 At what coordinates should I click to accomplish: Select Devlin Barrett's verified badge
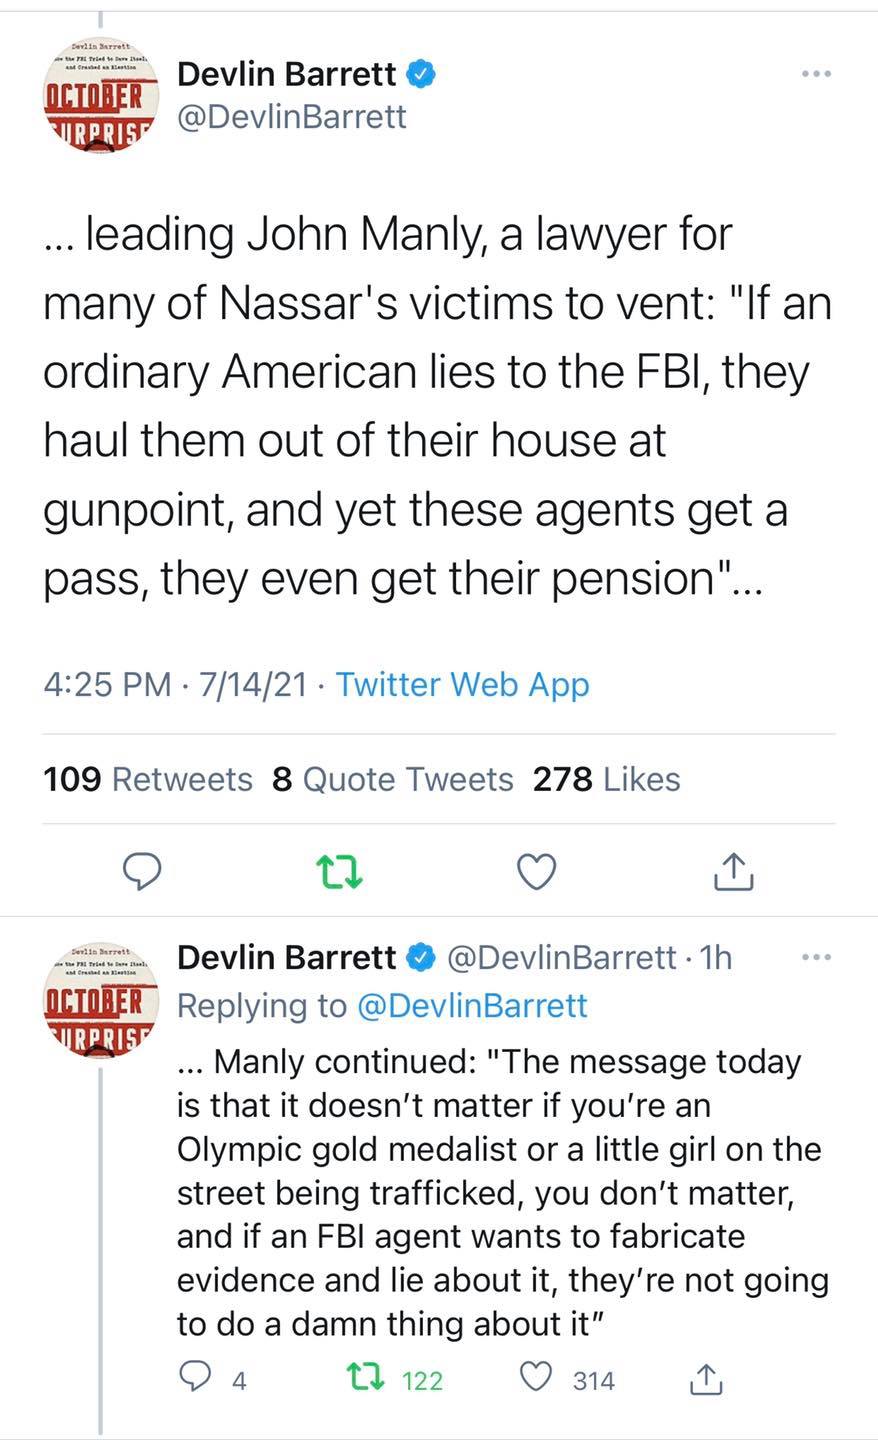423,73
